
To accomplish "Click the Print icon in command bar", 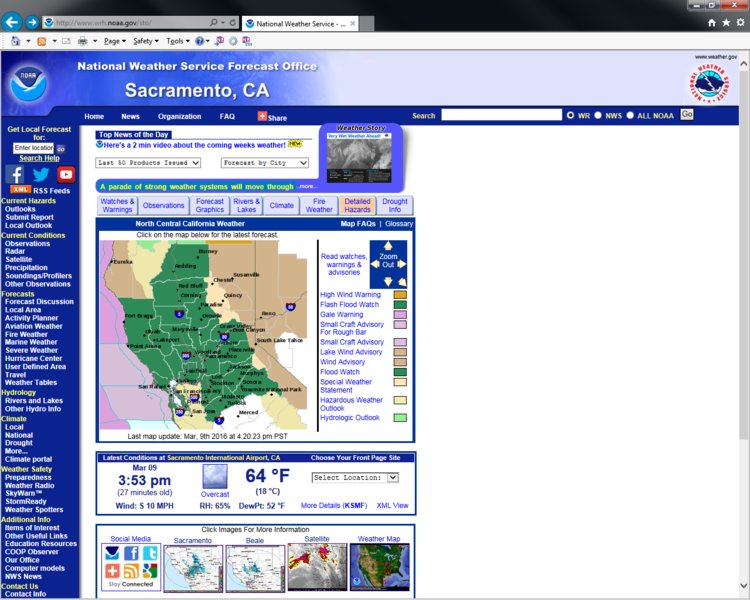I will pos(83,41).
